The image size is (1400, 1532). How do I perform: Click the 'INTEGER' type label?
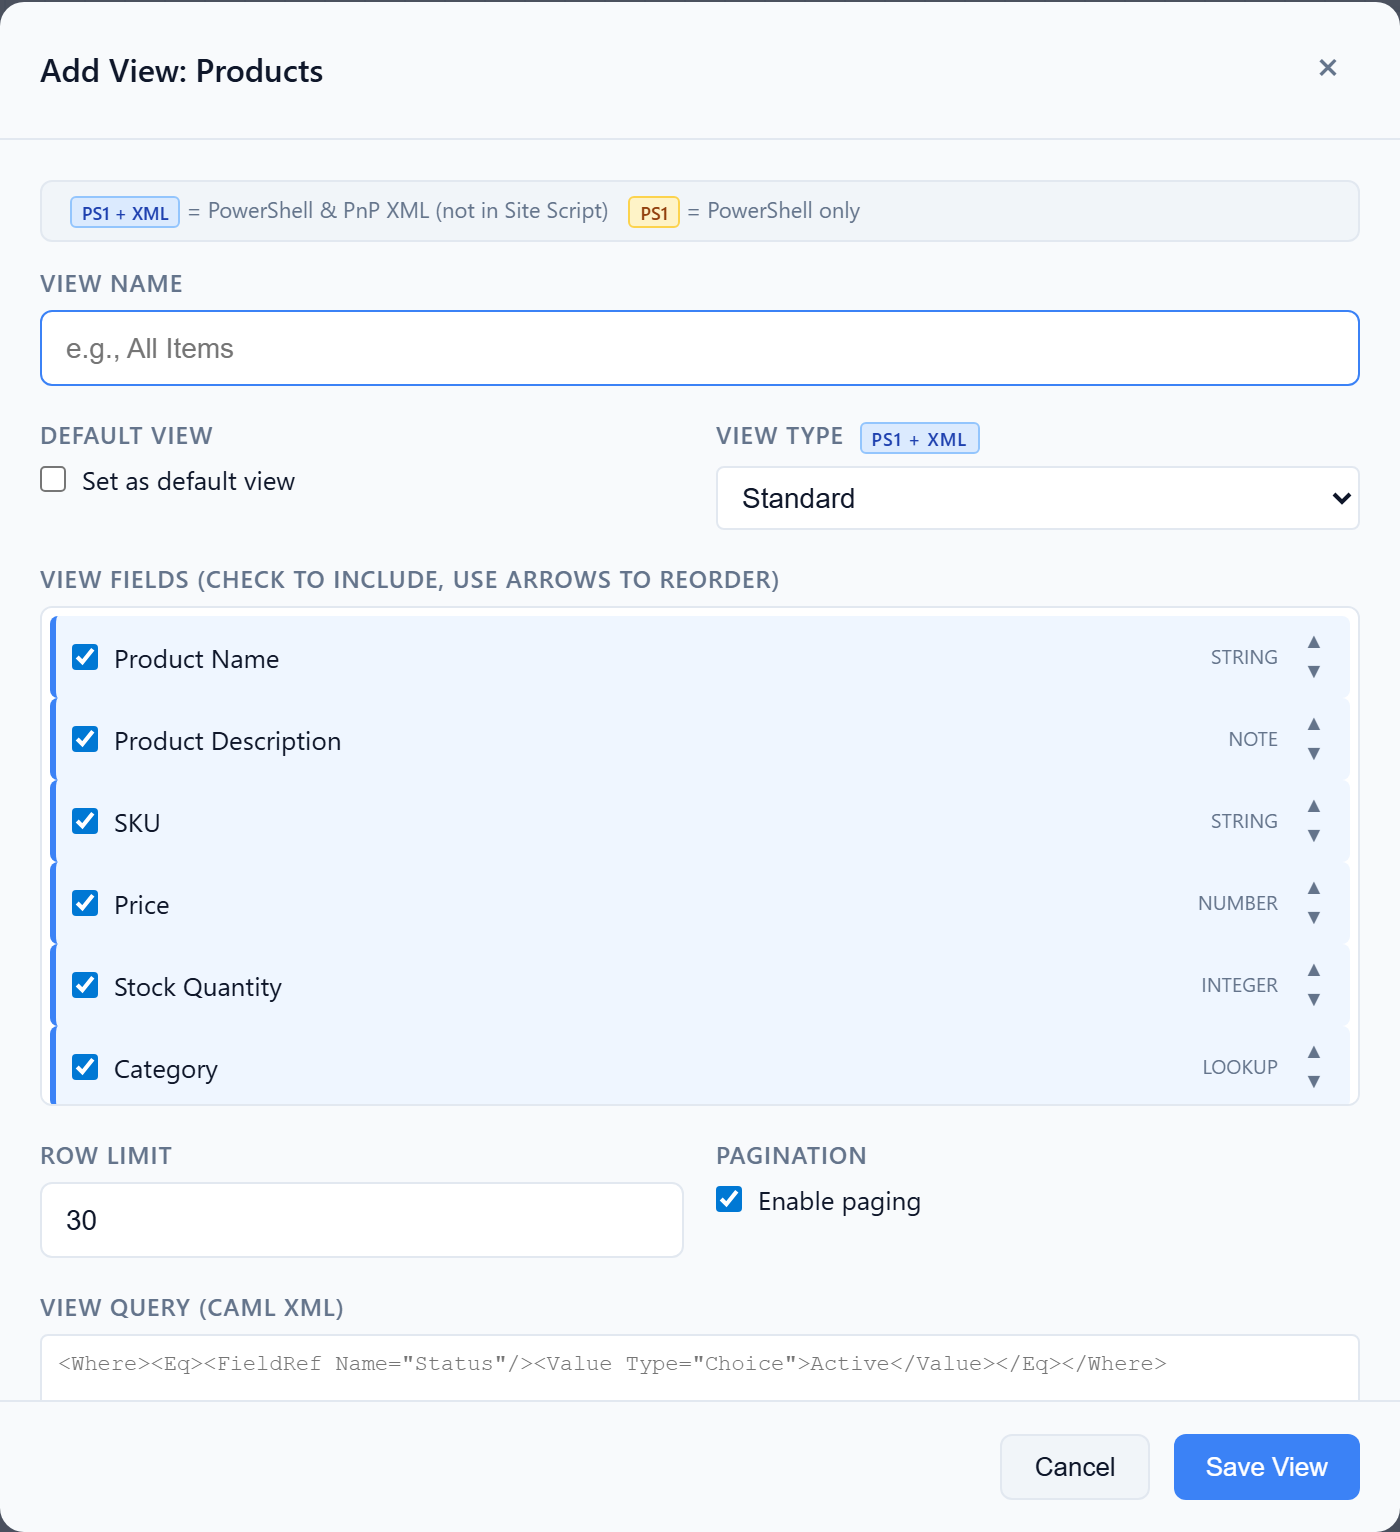coord(1240,985)
